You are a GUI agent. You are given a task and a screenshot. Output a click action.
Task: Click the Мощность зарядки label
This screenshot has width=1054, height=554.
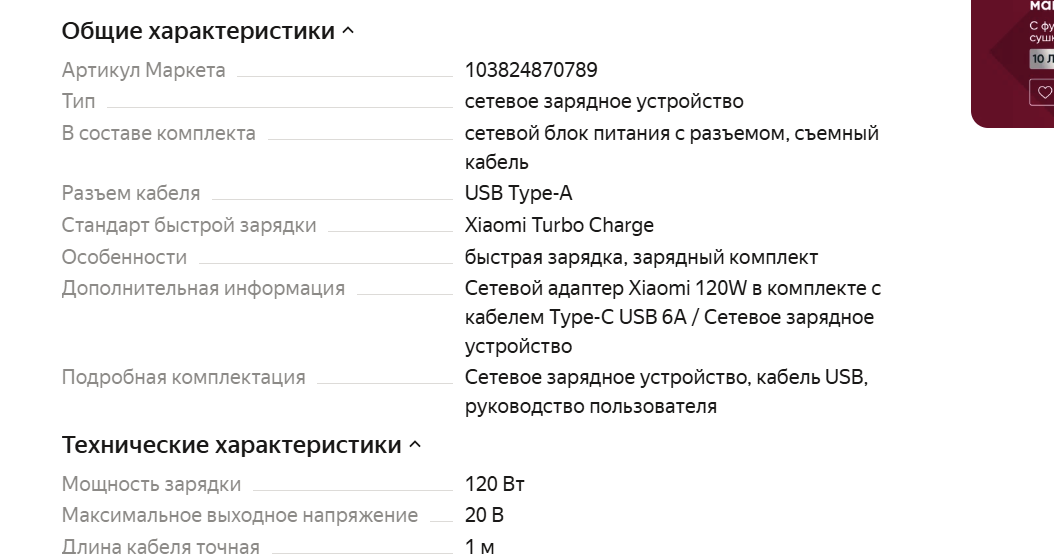point(151,484)
